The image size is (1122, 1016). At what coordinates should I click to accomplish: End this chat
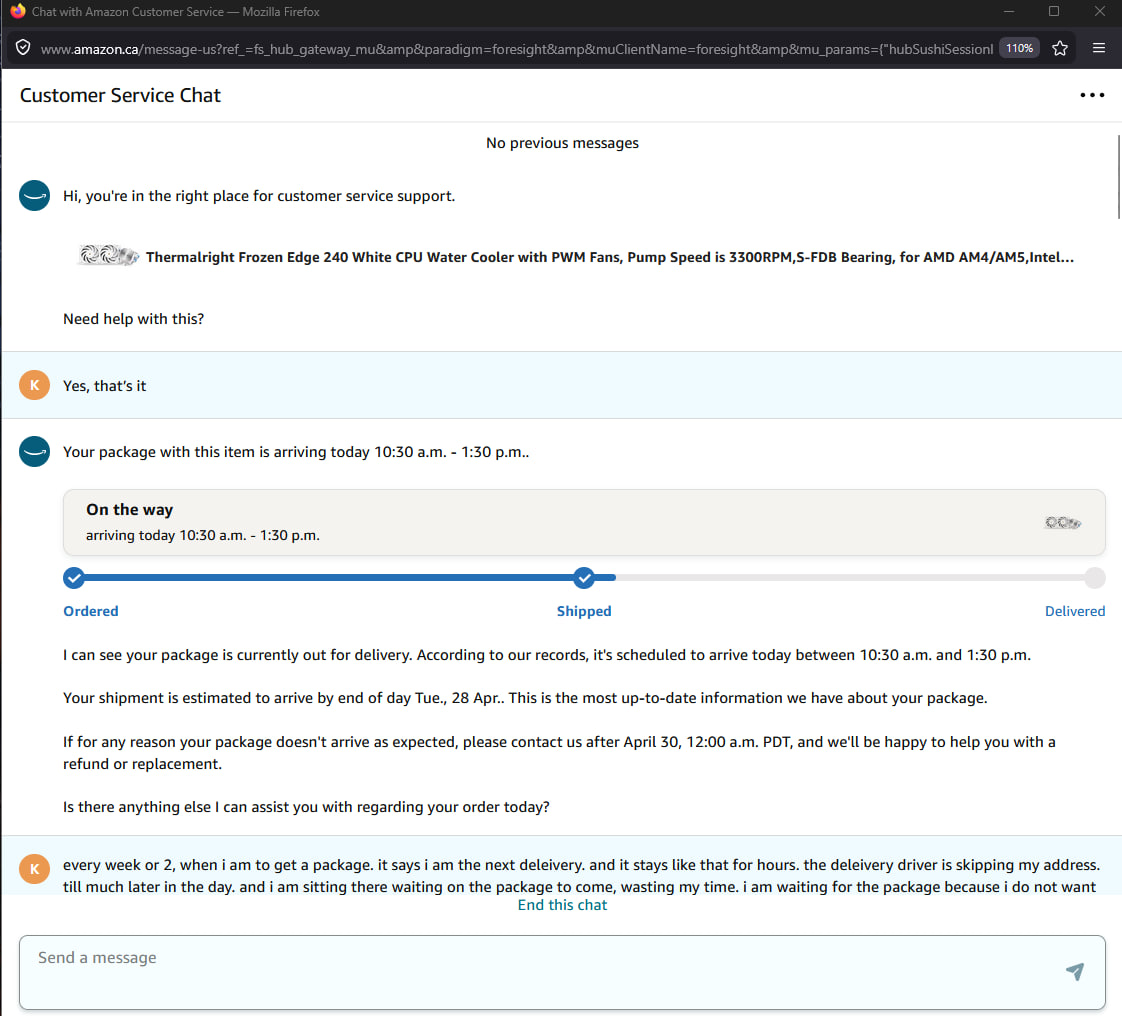tap(562, 905)
